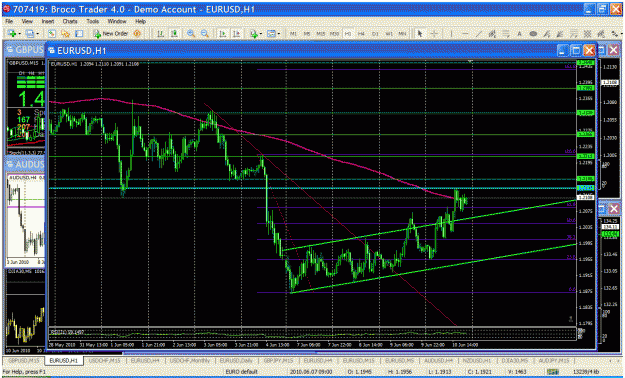Screen dimensions: 625x378
Task: Expand the Indicators dropdown arrow
Action: tap(261, 34)
